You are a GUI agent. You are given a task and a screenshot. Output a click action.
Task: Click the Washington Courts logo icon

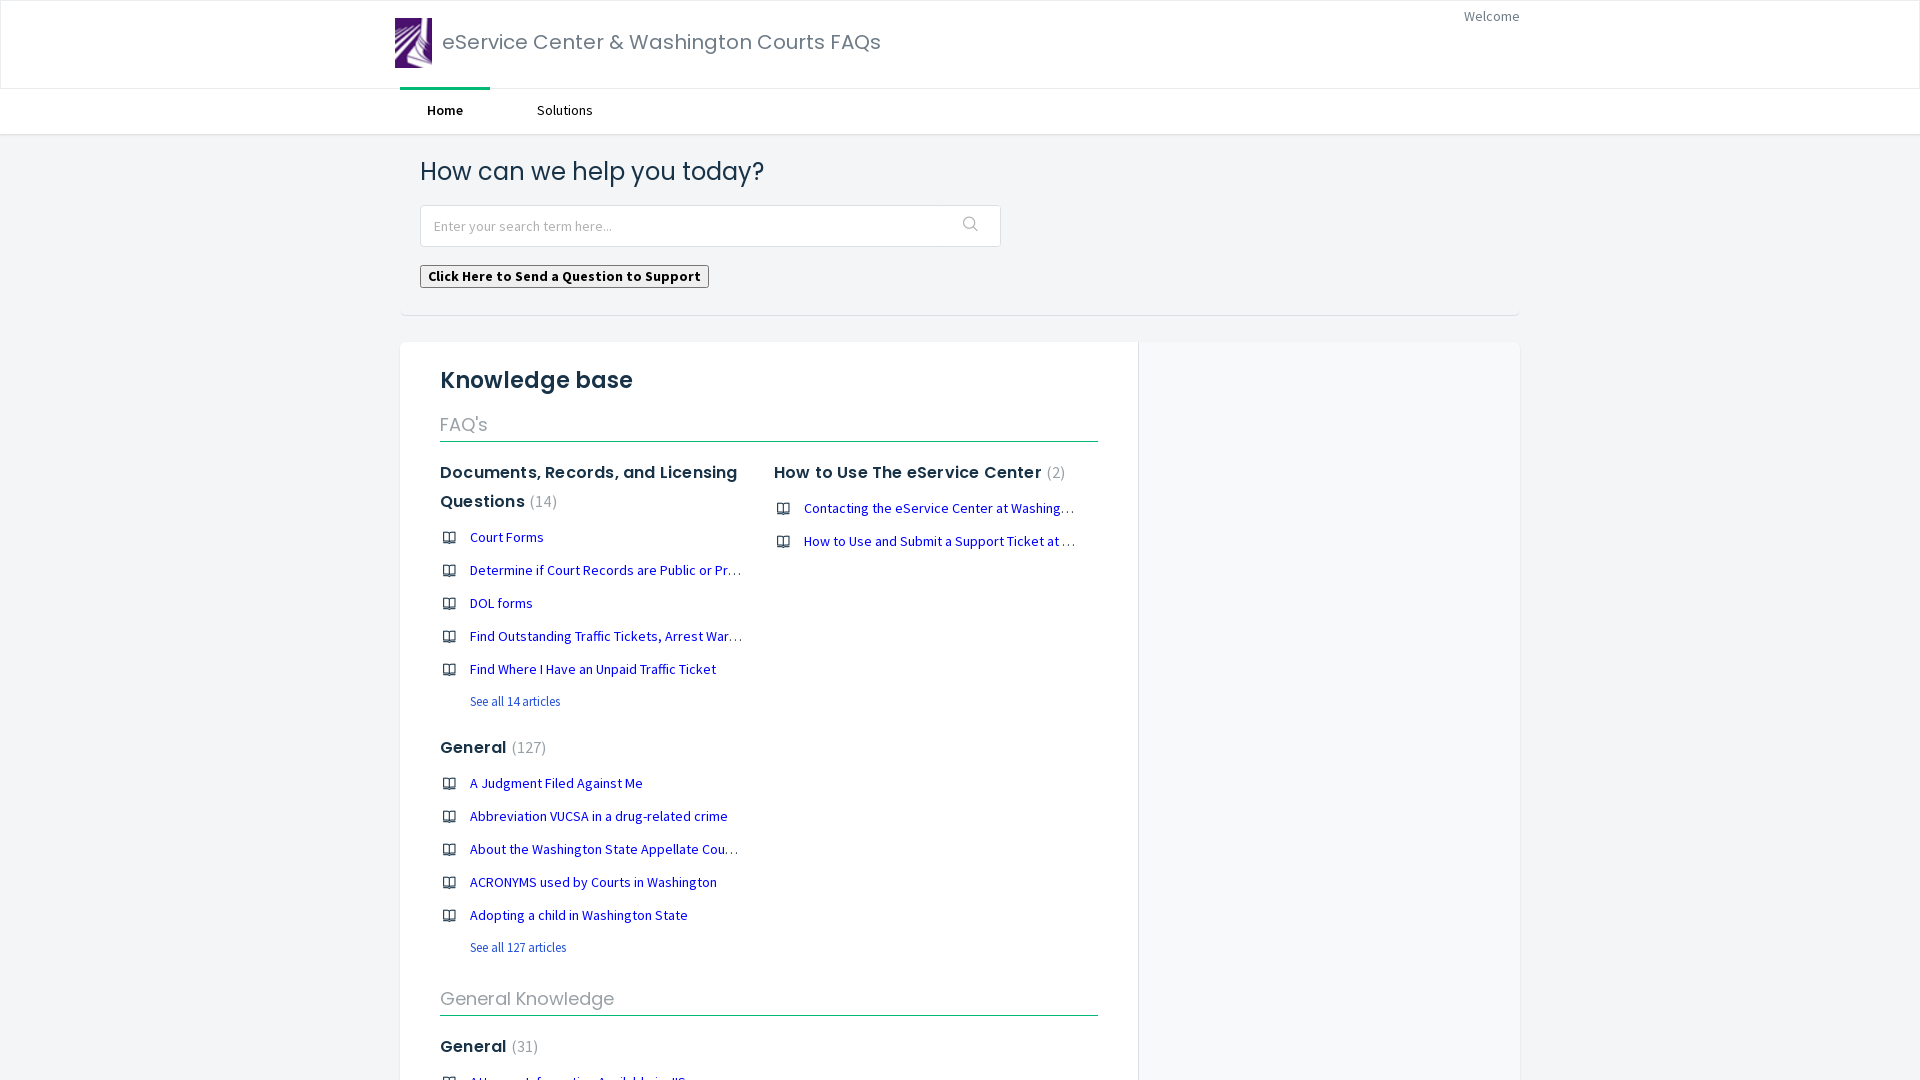click(x=413, y=43)
